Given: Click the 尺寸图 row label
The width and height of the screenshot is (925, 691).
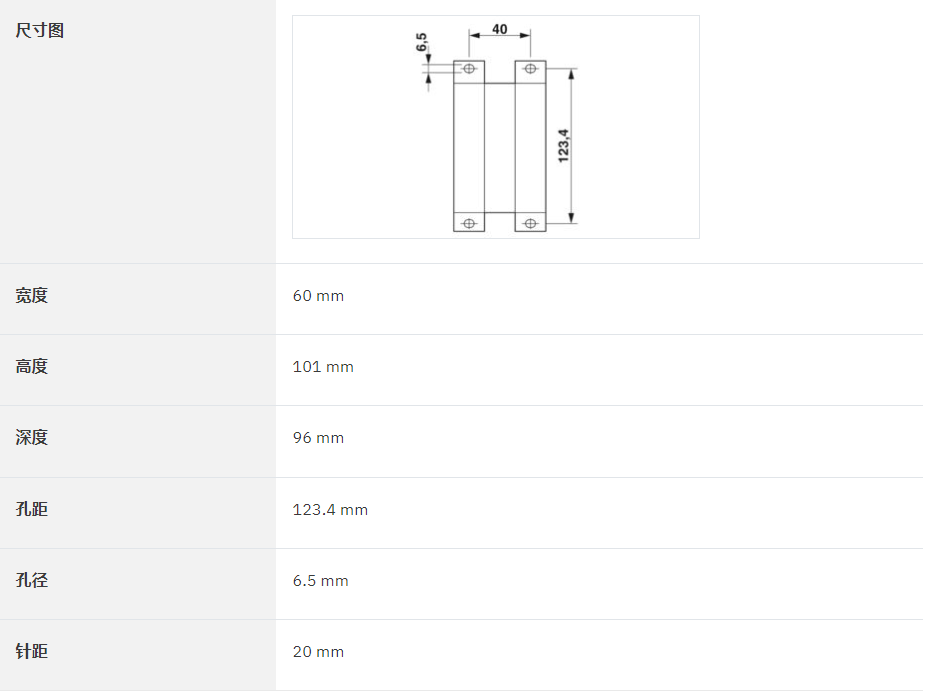Looking at the screenshot, I should coord(40,30).
